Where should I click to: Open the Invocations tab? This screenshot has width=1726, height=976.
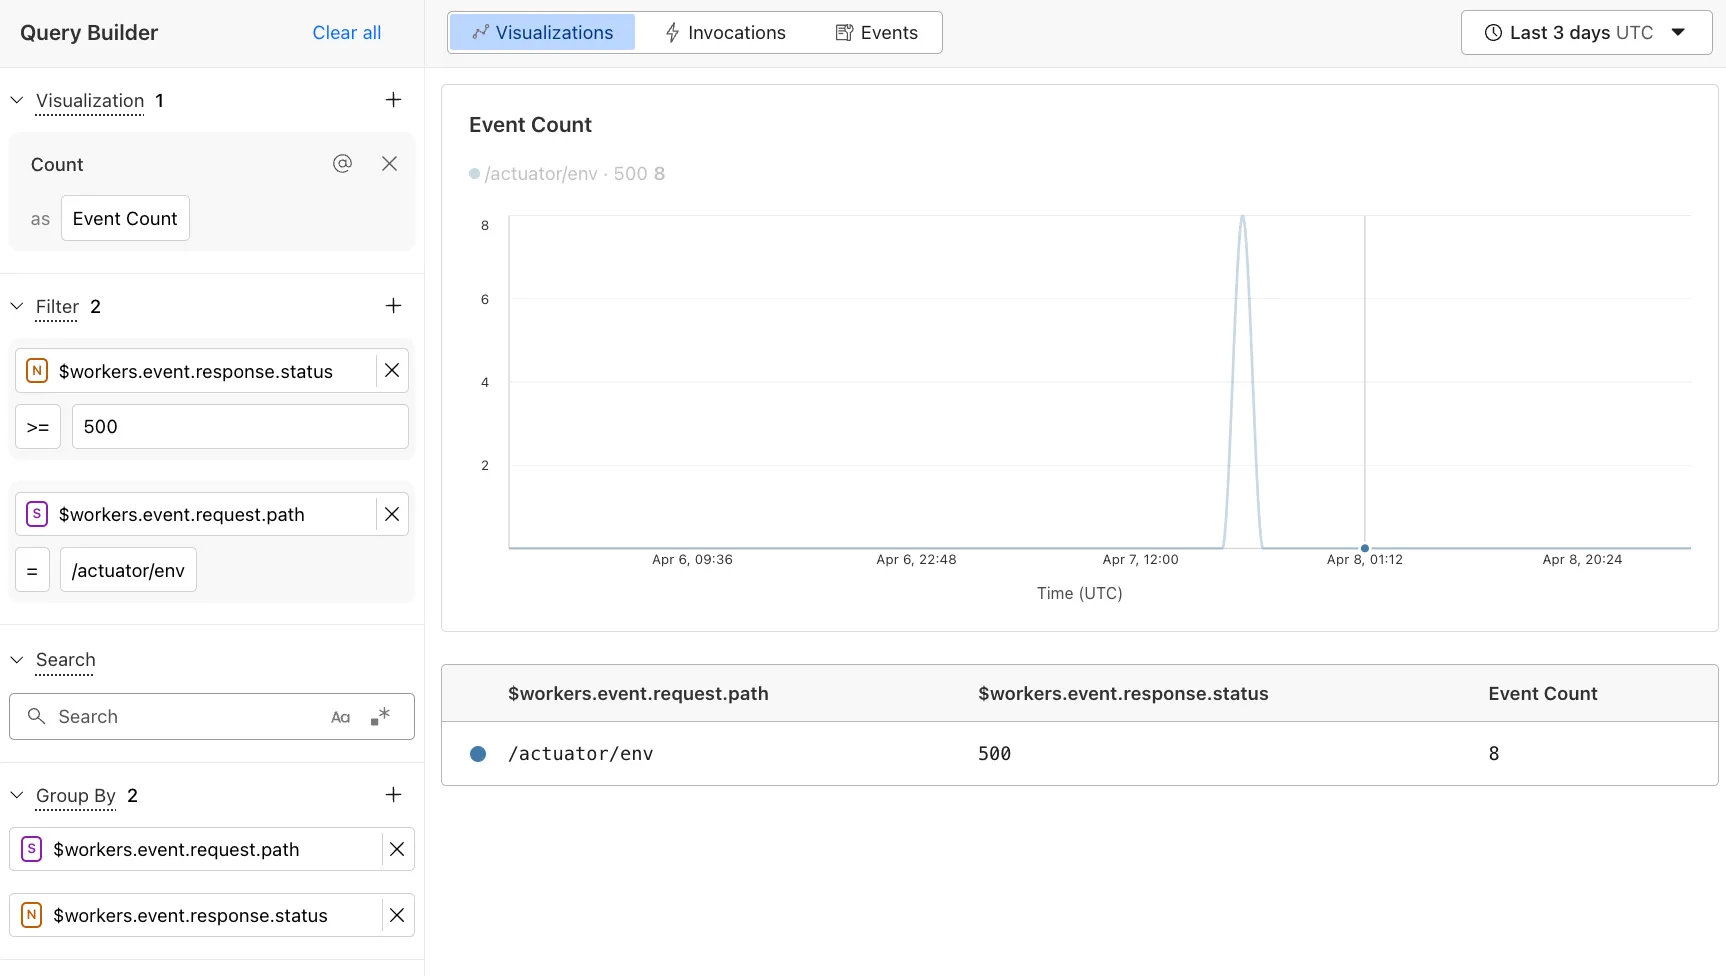[x=735, y=32]
